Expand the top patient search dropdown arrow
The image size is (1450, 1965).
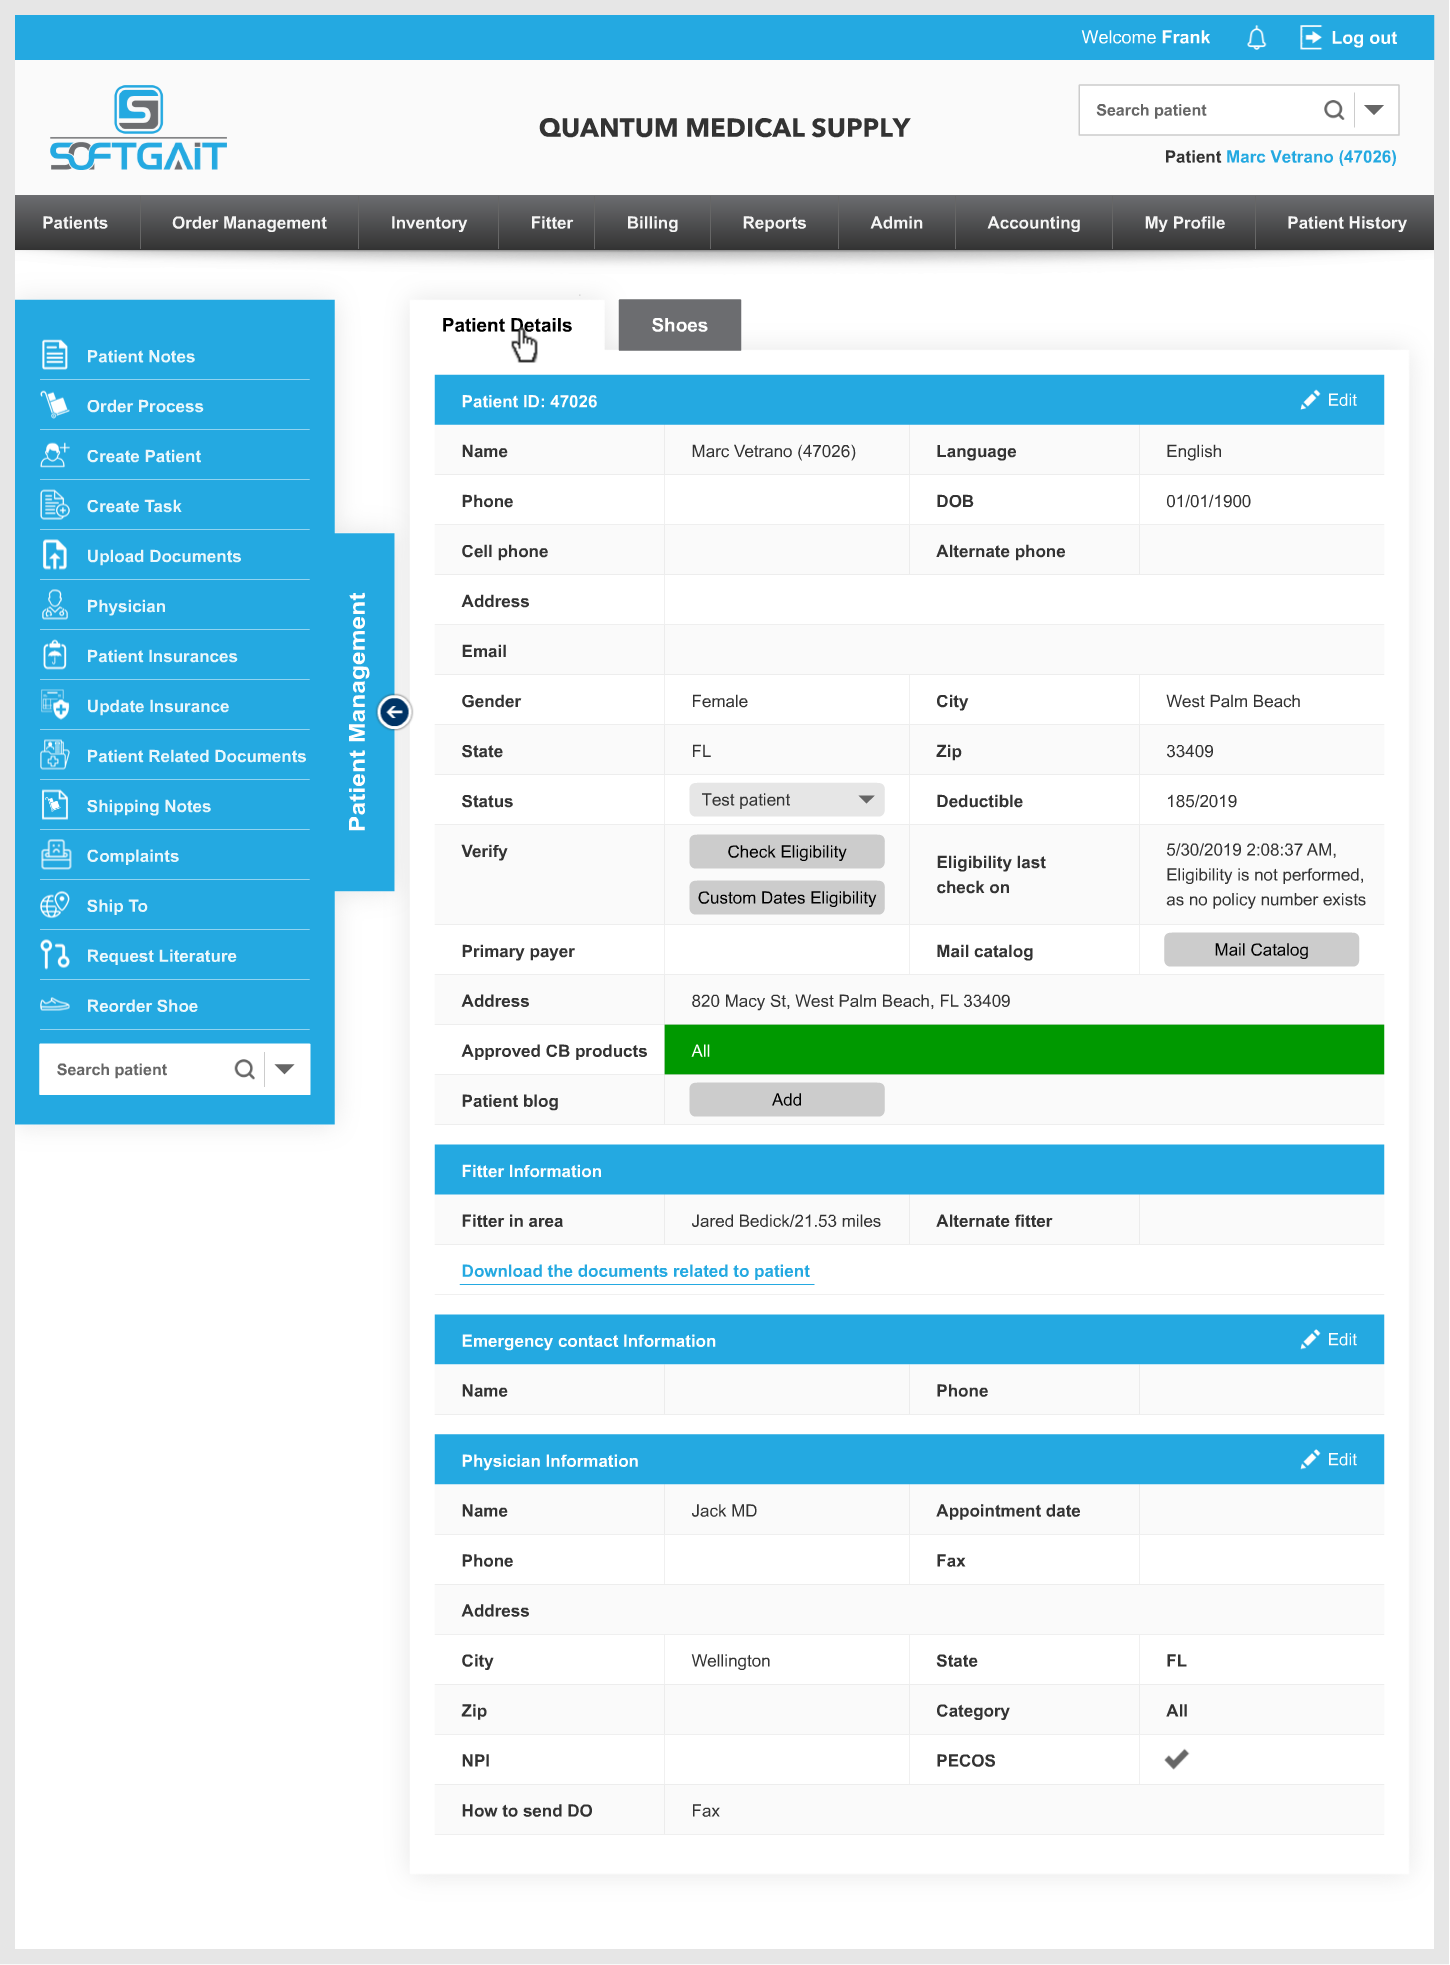pos(1375,110)
